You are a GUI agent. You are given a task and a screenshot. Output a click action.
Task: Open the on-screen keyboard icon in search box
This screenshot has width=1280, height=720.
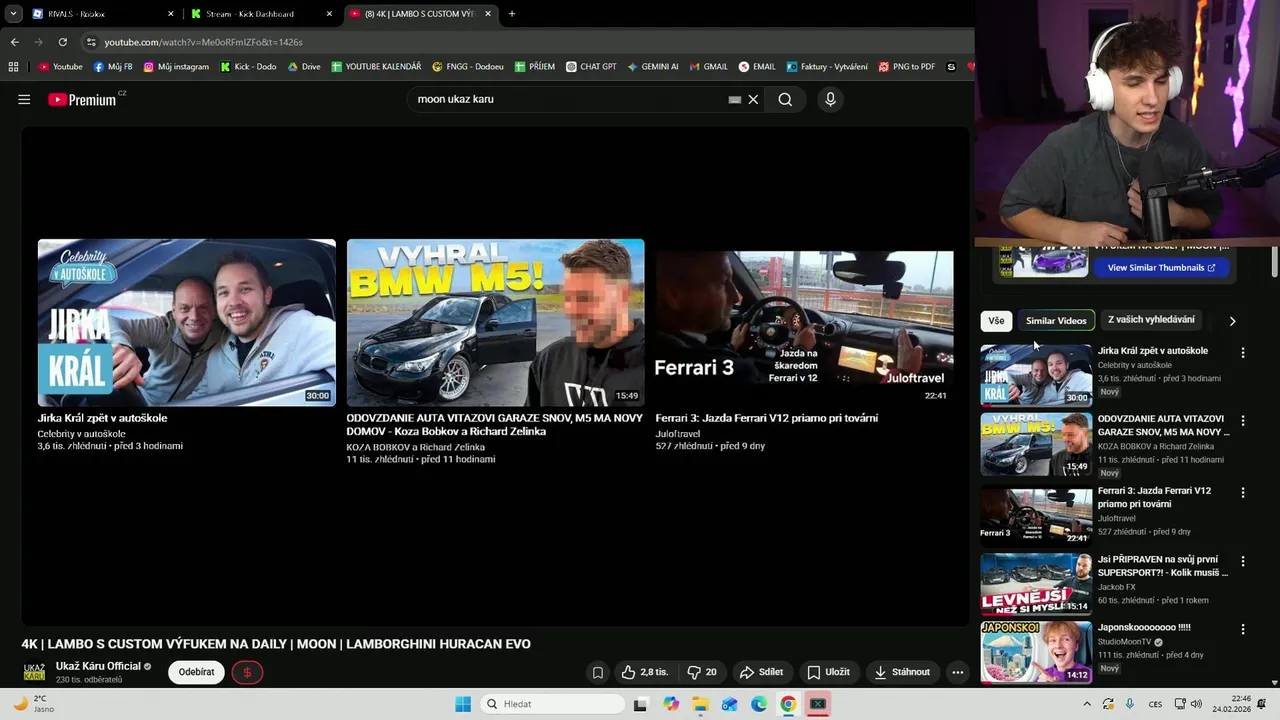coord(734,99)
